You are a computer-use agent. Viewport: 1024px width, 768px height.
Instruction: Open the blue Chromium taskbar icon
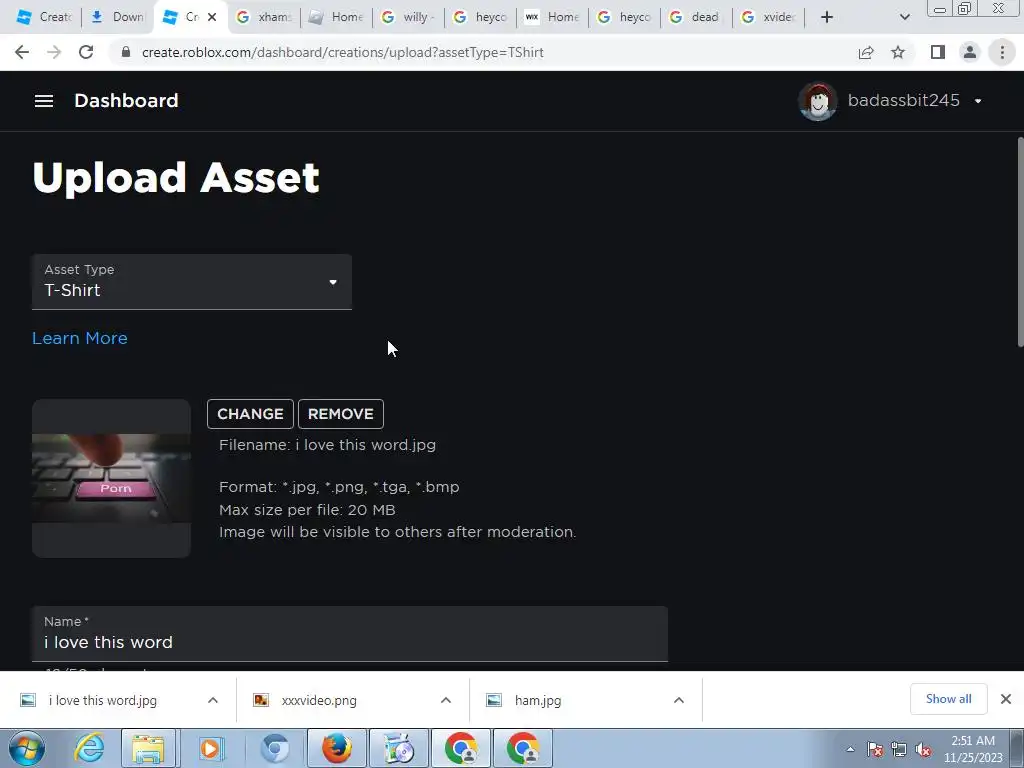(x=274, y=748)
